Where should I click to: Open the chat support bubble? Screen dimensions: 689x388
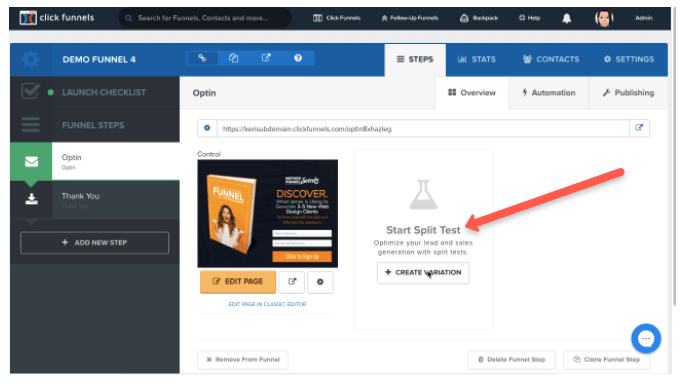point(646,338)
